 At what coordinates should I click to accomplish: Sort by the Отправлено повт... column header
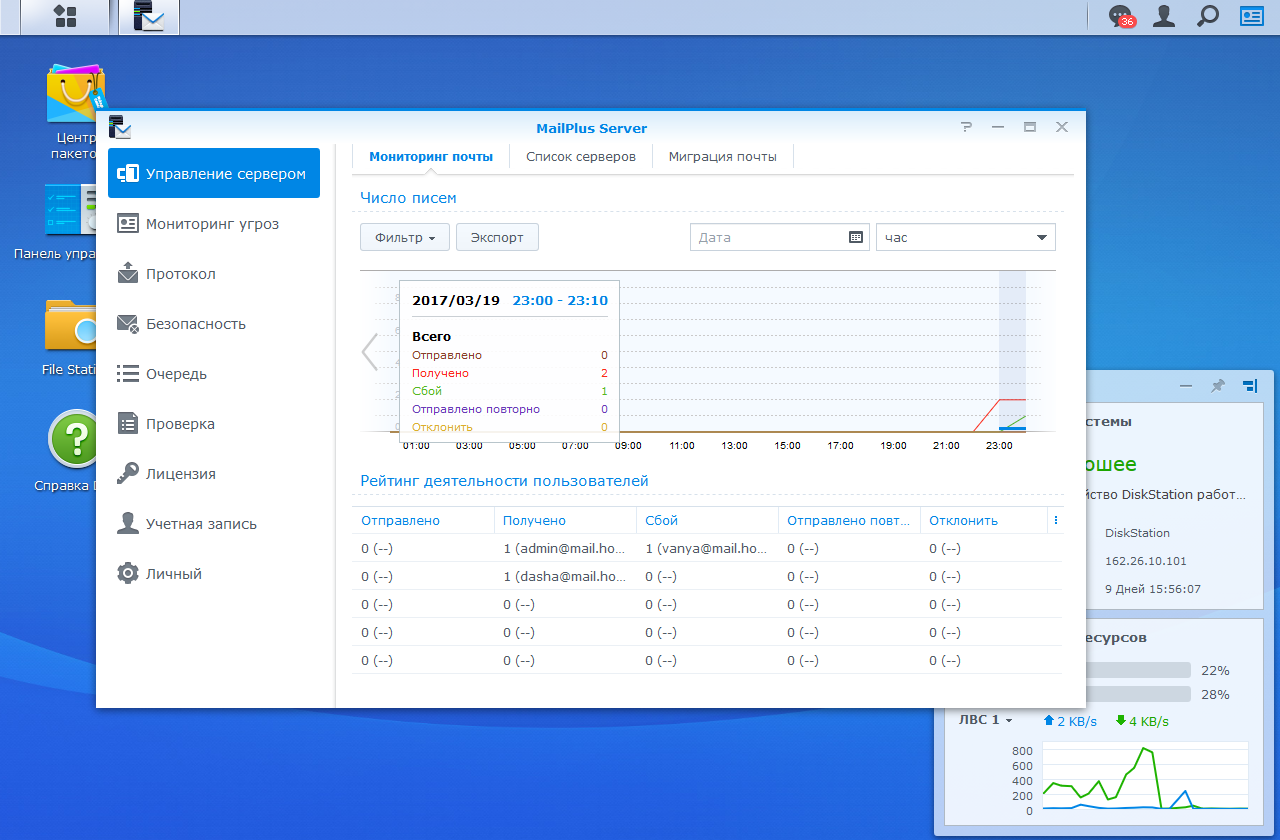coord(849,521)
